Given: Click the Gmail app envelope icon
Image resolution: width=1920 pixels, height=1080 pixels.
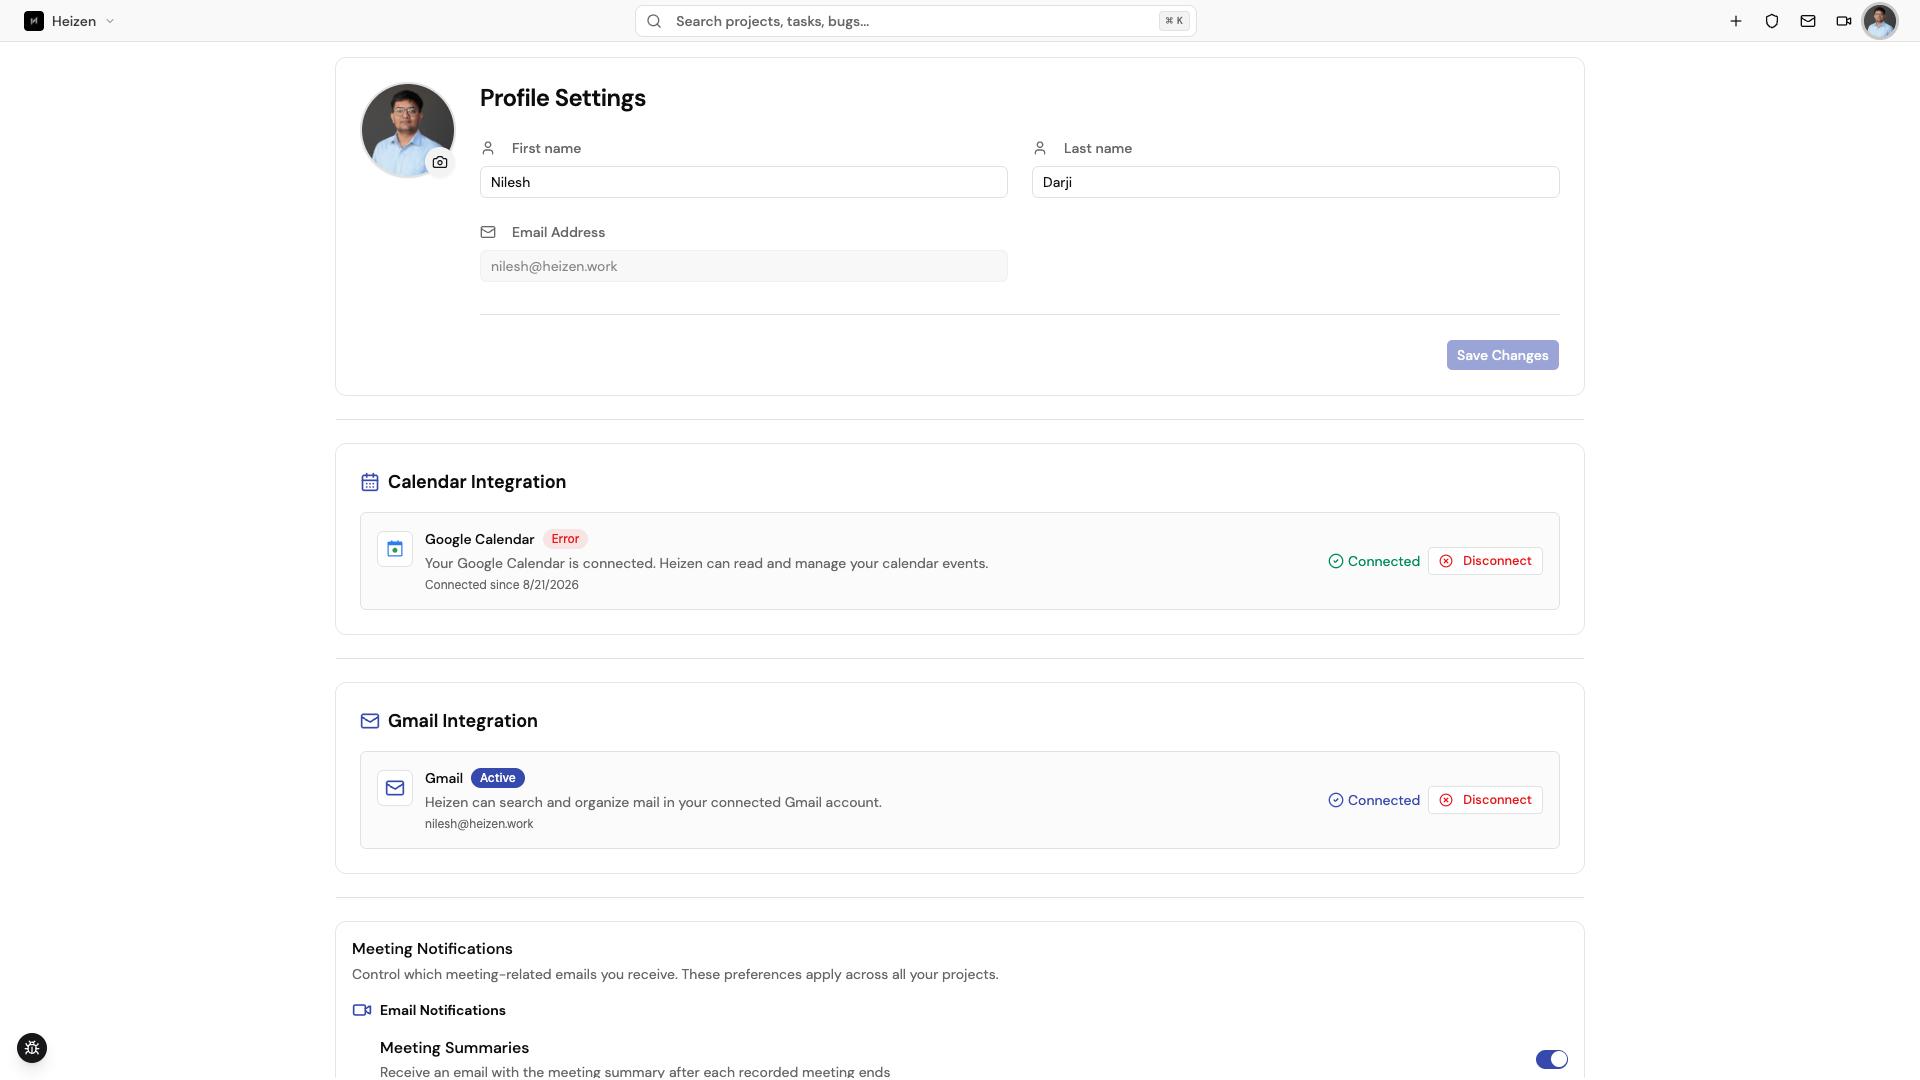Looking at the screenshot, I should tap(395, 788).
